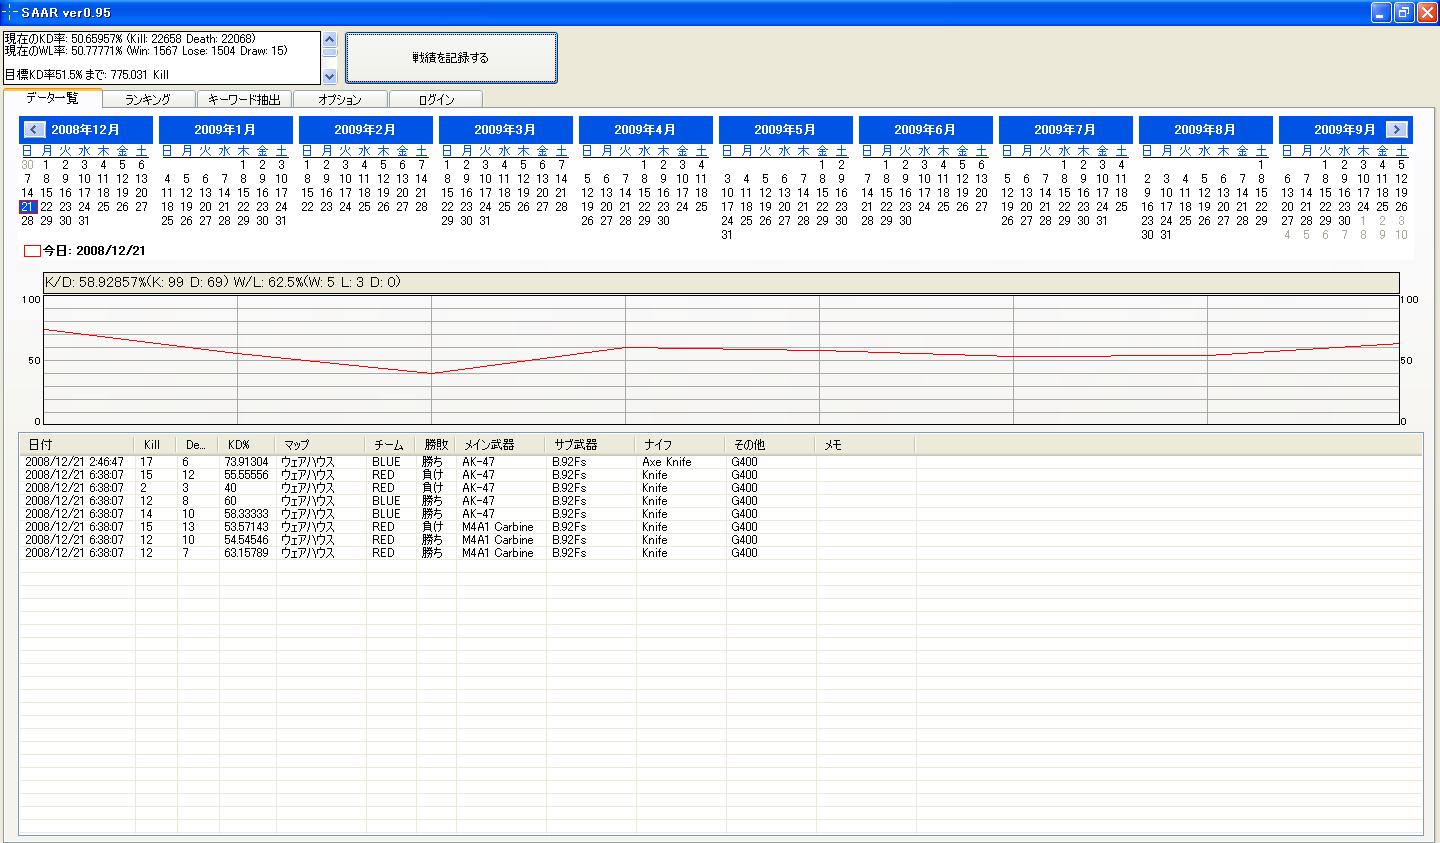Sort list by 勝敗 column header
This screenshot has width=1440, height=843.
pos(435,444)
